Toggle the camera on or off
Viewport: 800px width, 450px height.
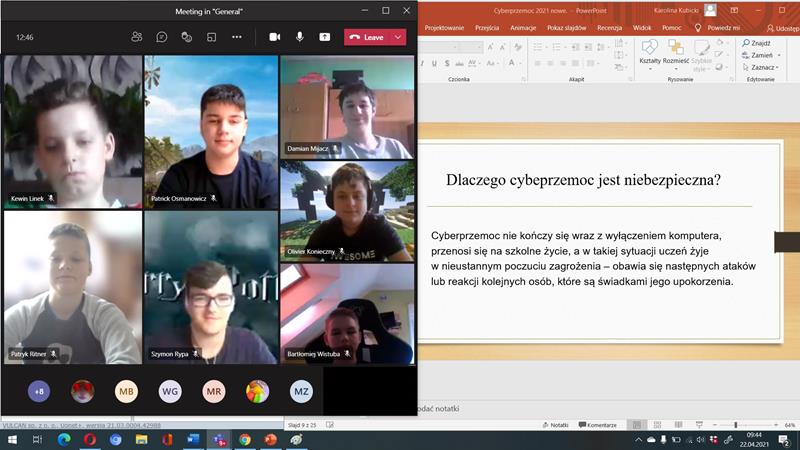(275, 37)
